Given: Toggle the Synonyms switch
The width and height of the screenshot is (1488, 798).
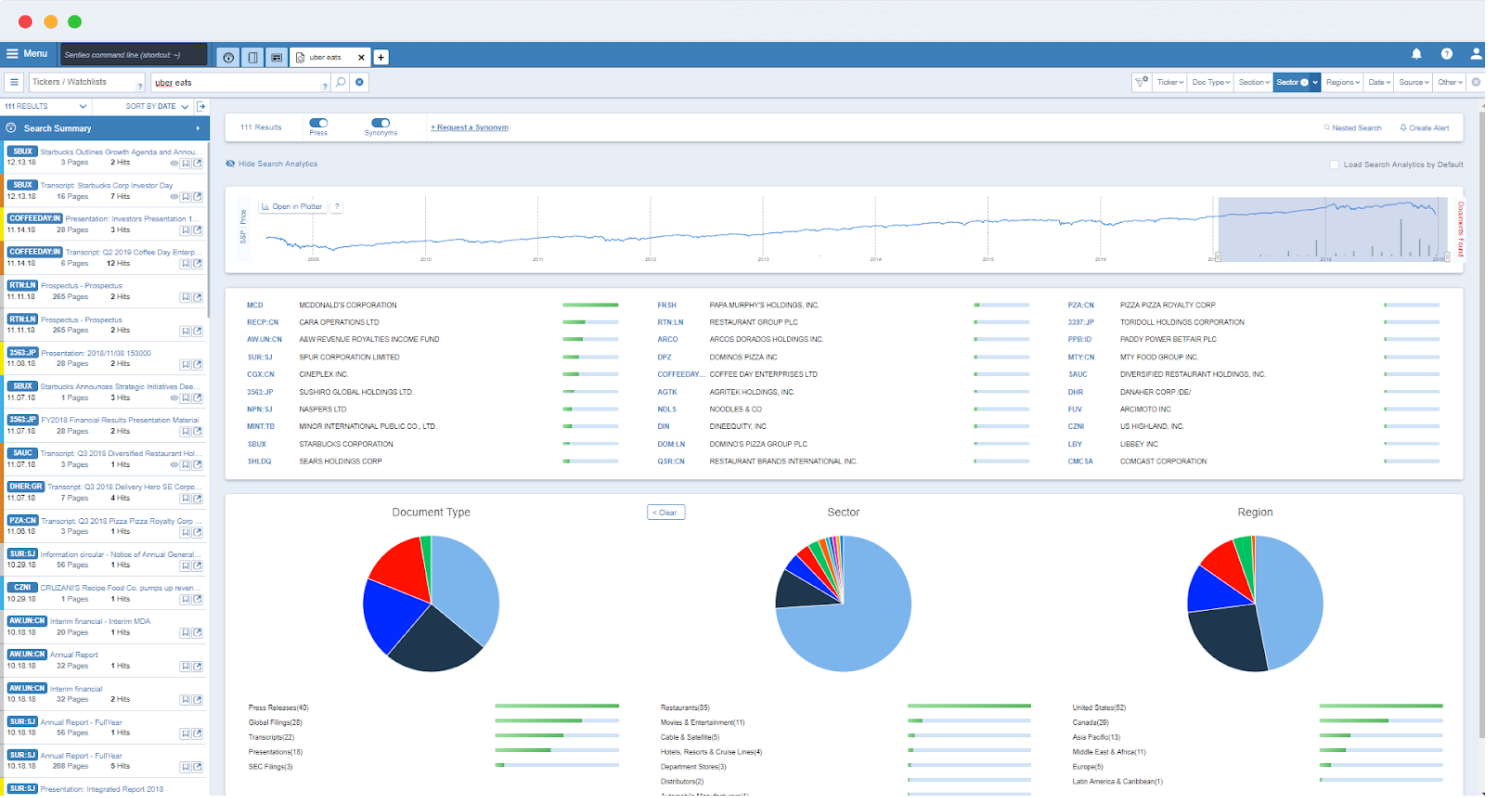Looking at the screenshot, I should tap(380, 122).
